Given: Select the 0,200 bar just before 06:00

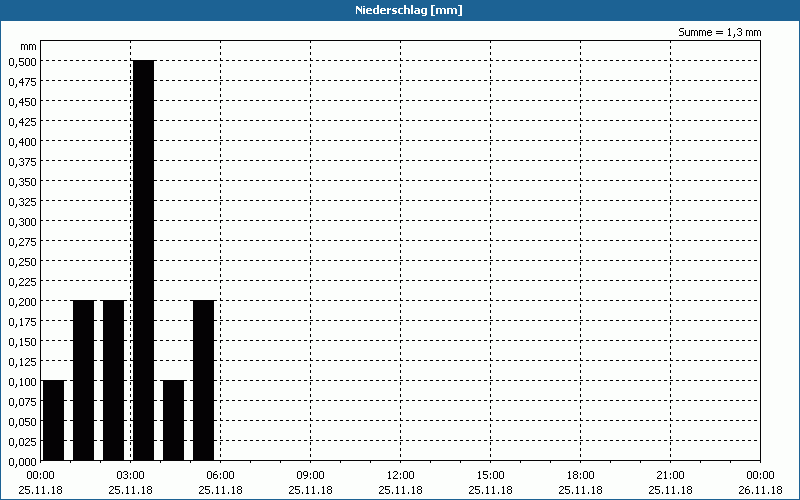Looking at the screenshot, I should pos(204,381).
